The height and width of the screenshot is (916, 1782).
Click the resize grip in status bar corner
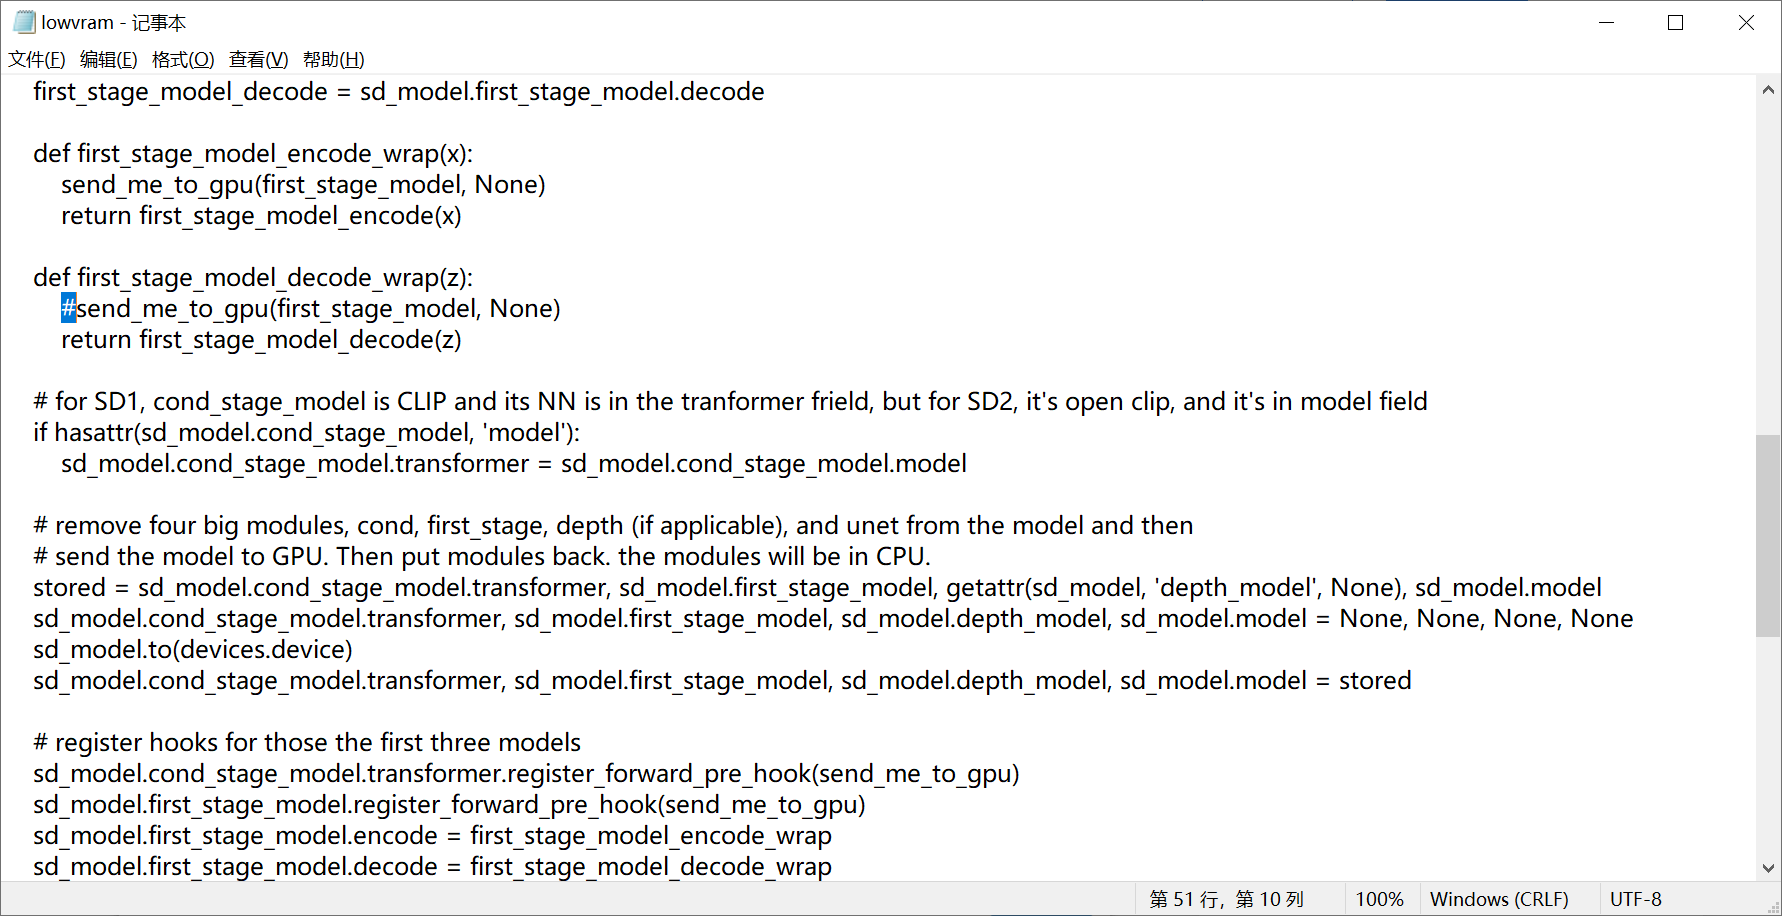[1773, 907]
